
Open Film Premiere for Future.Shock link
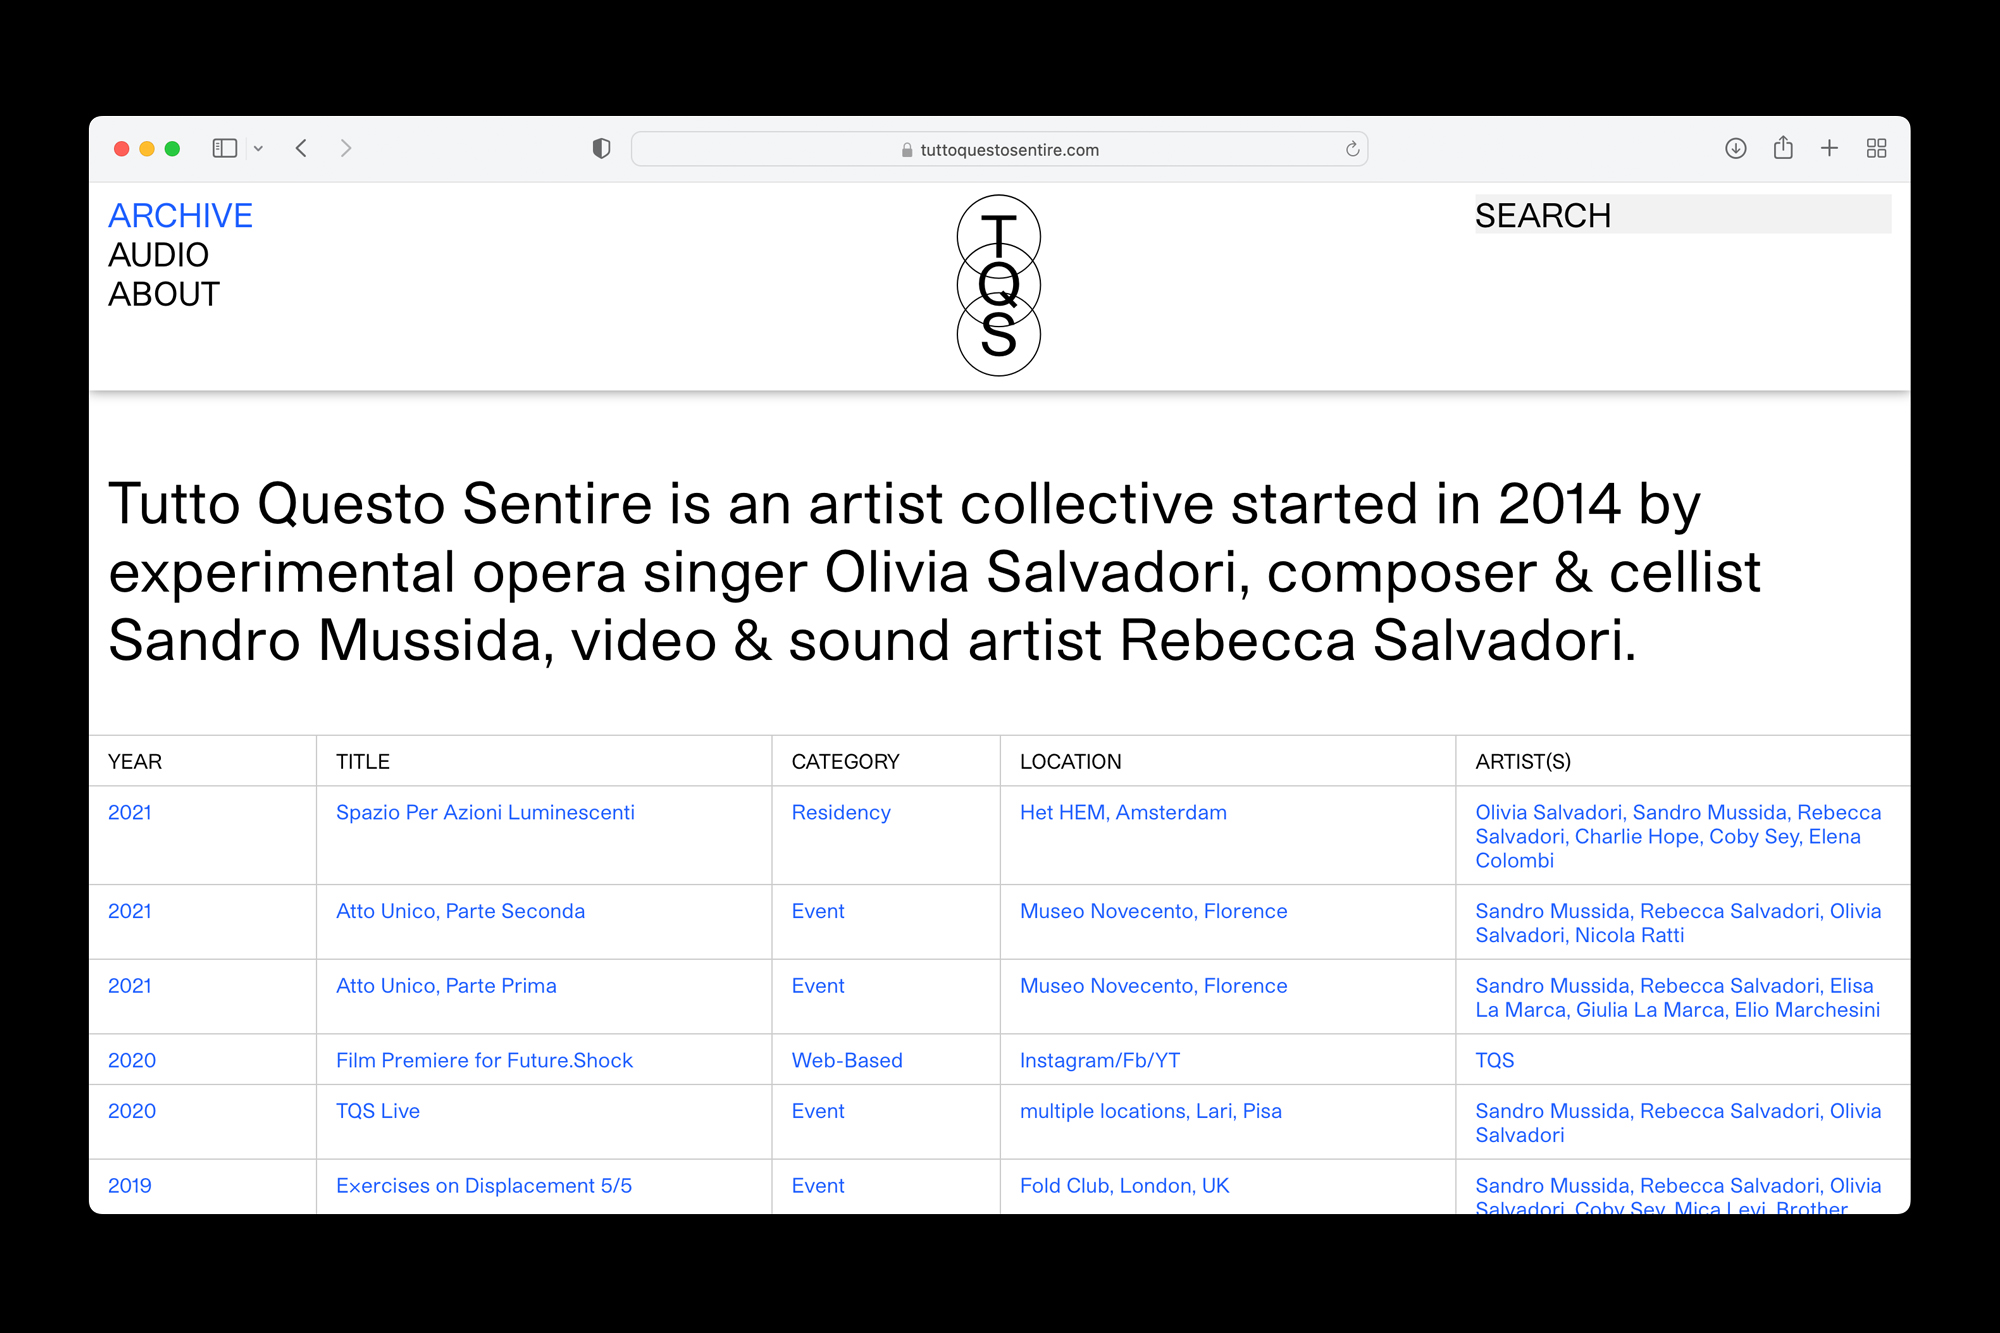[x=484, y=1060]
